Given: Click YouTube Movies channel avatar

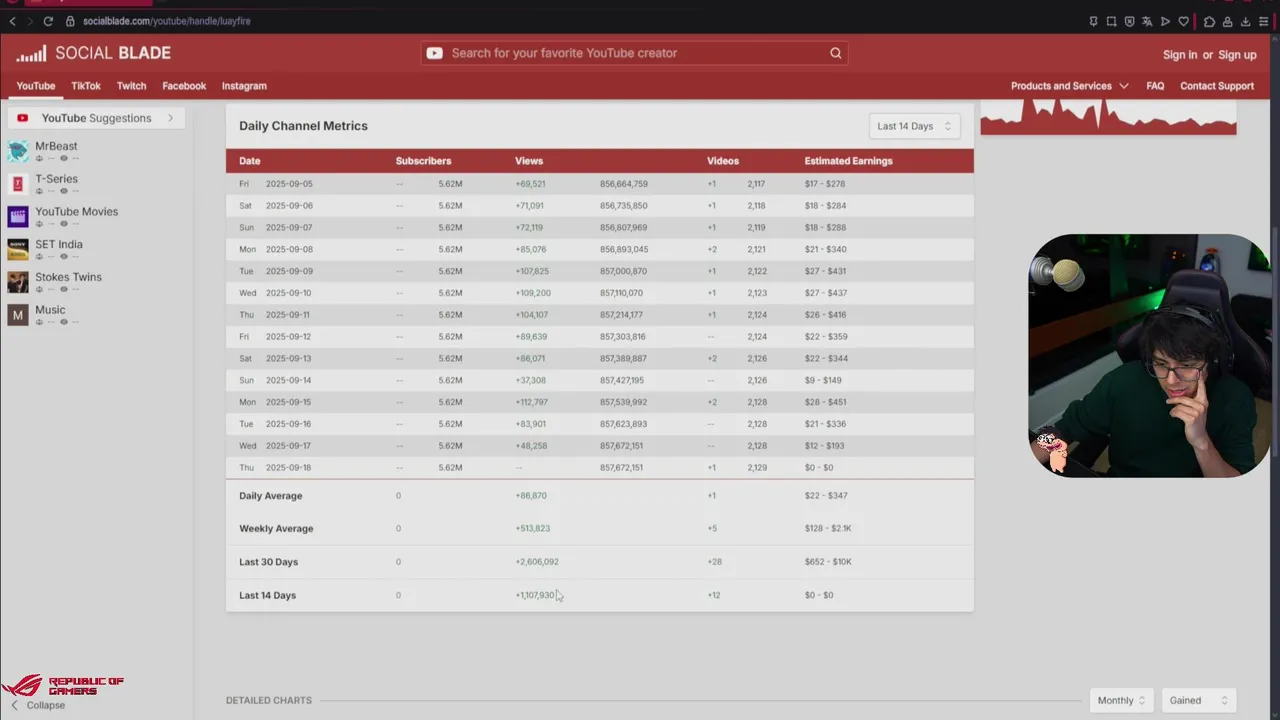Looking at the screenshot, I should tap(18, 217).
